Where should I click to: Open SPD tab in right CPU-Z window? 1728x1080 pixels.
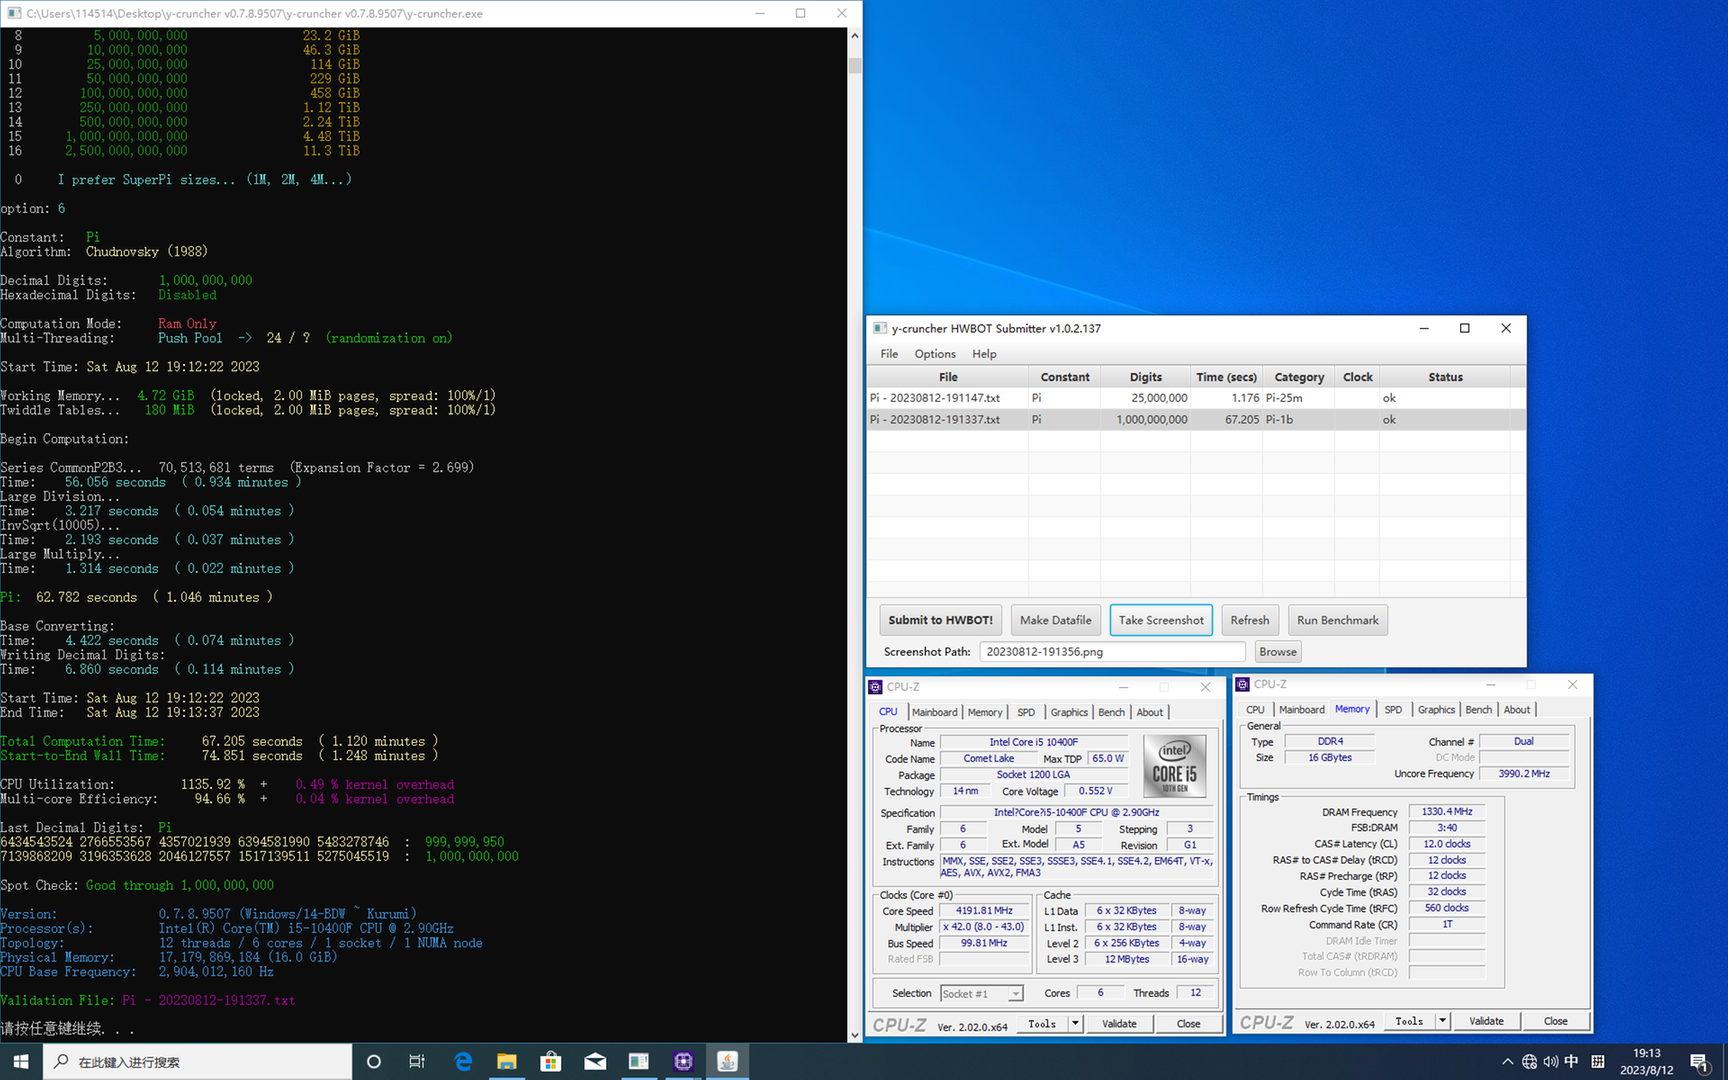point(1393,710)
